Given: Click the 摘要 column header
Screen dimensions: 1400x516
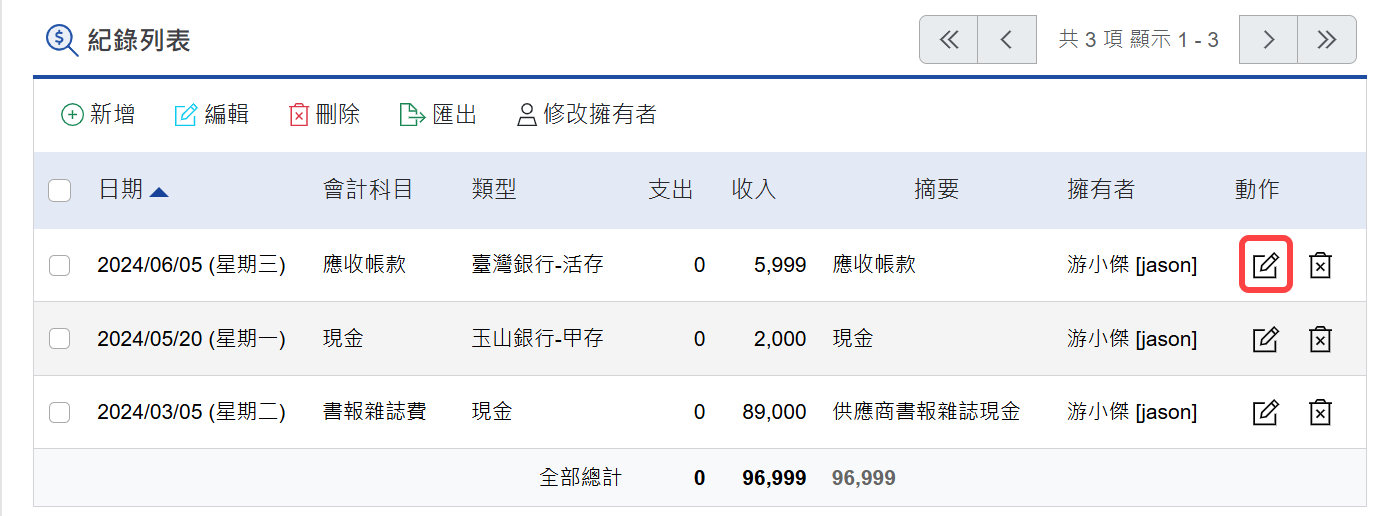Looking at the screenshot, I should [937, 190].
